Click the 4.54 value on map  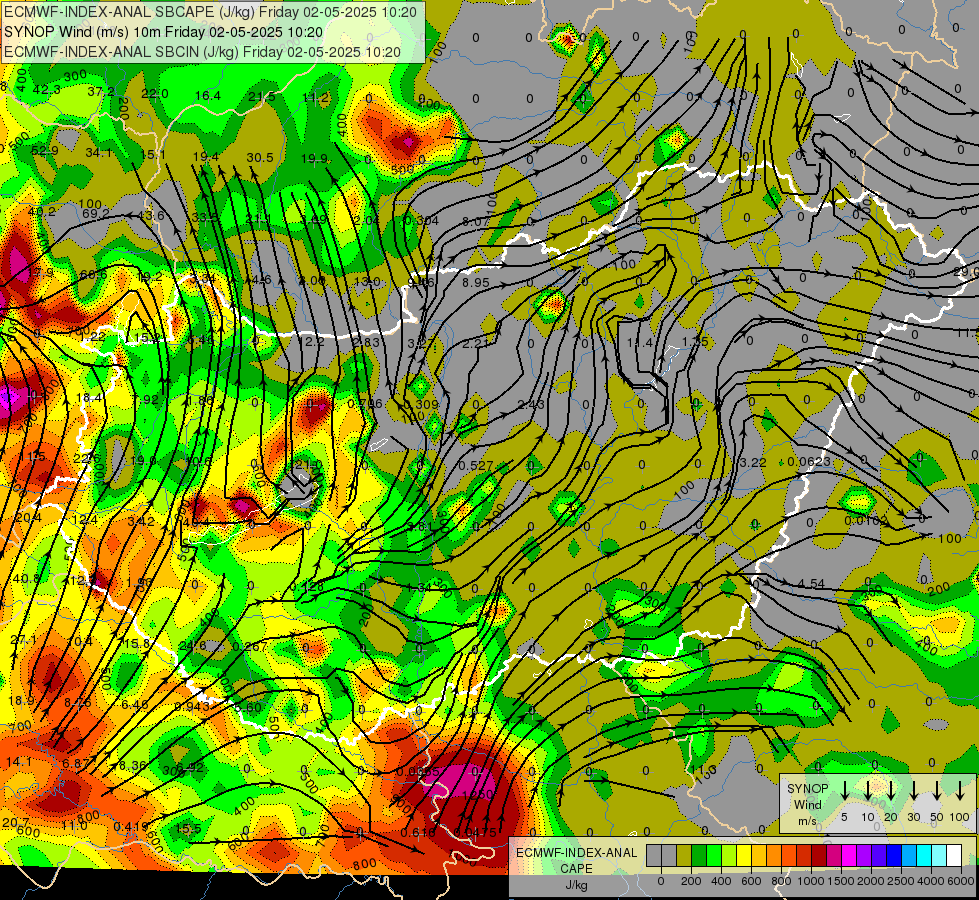[x=811, y=584]
